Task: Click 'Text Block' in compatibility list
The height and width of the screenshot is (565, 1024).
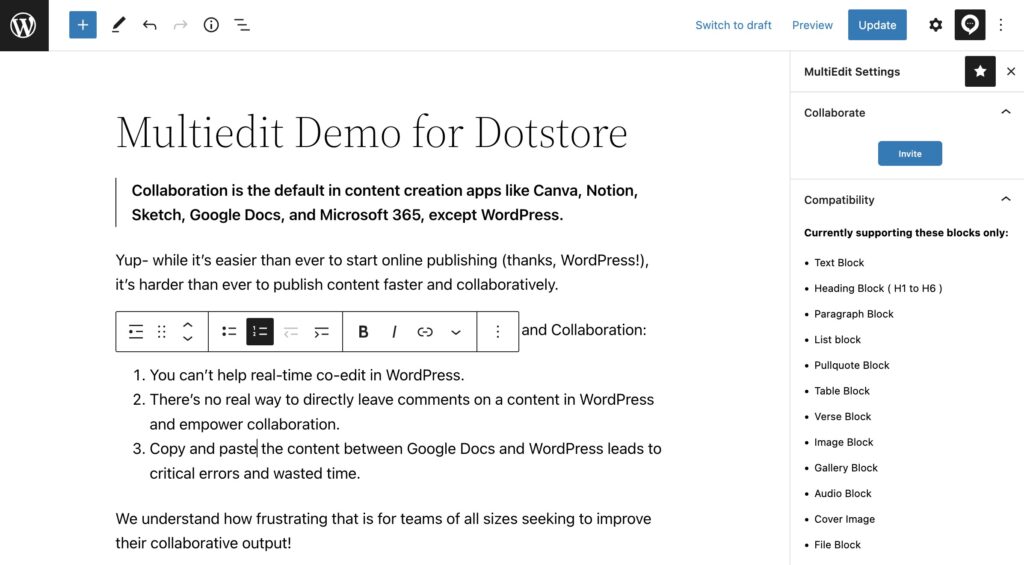Action: point(839,263)
